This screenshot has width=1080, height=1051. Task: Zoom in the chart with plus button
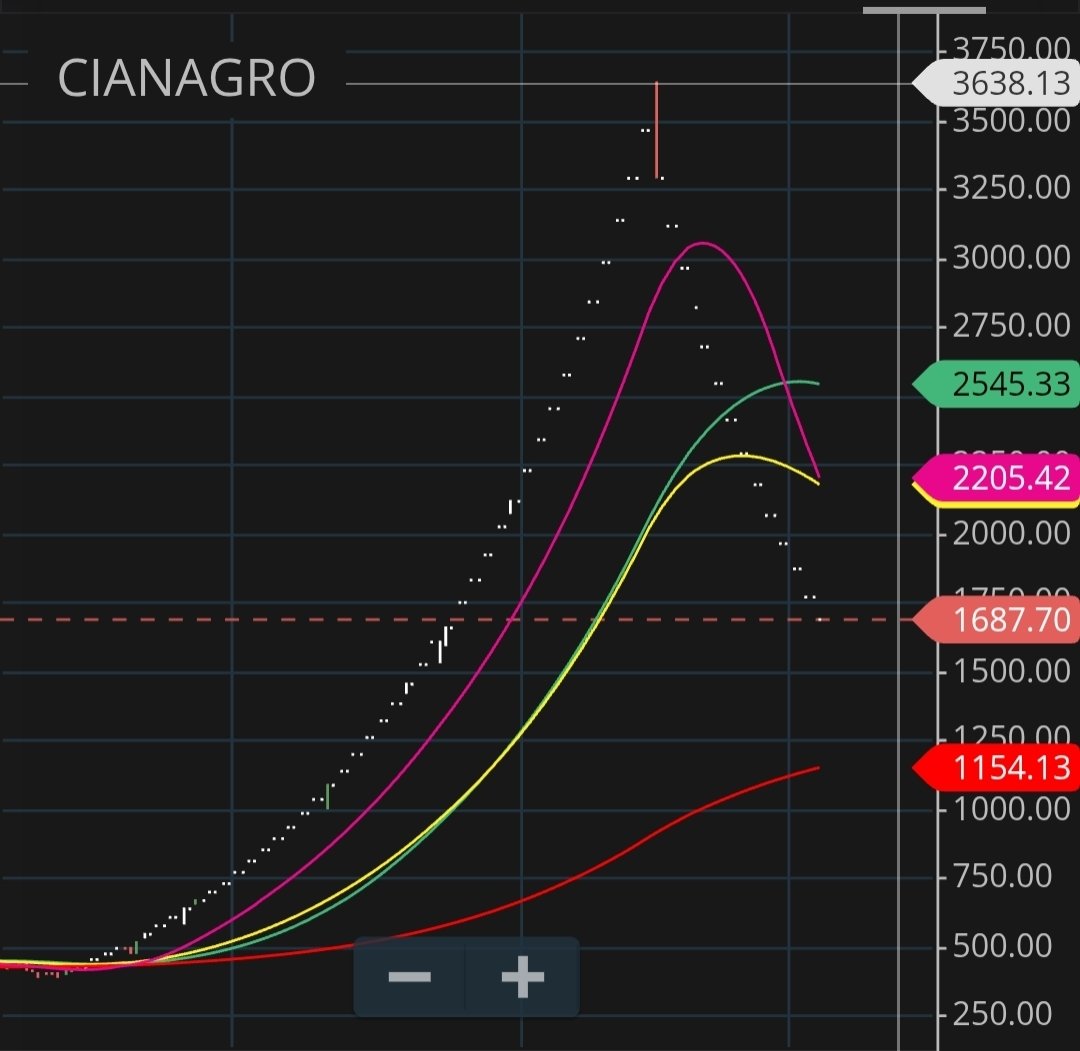(523, 976)
